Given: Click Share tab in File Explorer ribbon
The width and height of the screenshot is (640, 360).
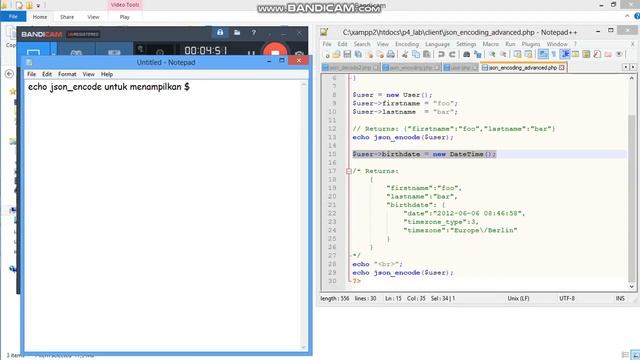Looking at the screenshot, I should (67, 17).
